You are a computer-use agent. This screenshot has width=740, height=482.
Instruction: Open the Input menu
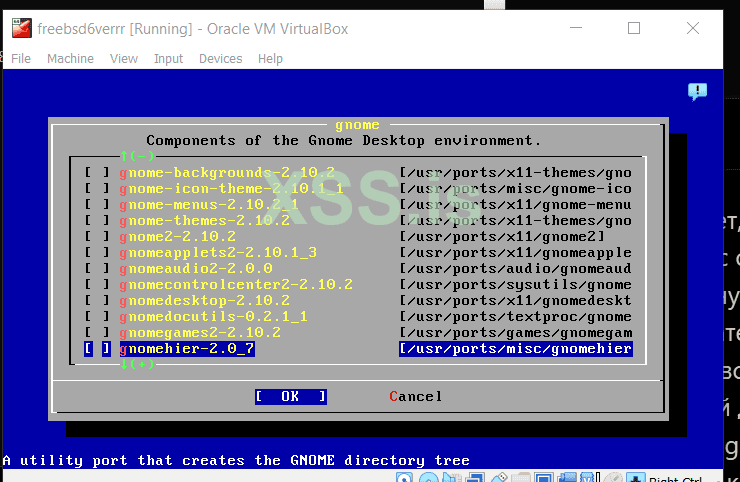pos(168,59)
